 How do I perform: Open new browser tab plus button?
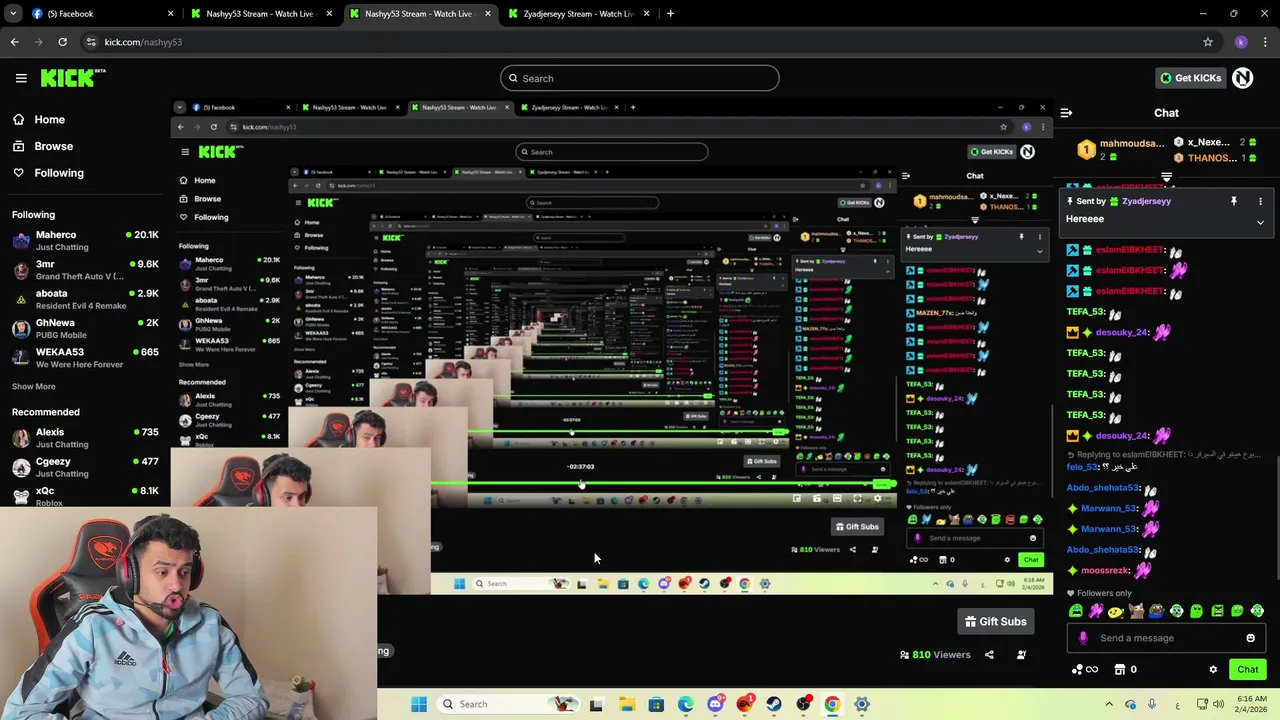tap(670, 14)
